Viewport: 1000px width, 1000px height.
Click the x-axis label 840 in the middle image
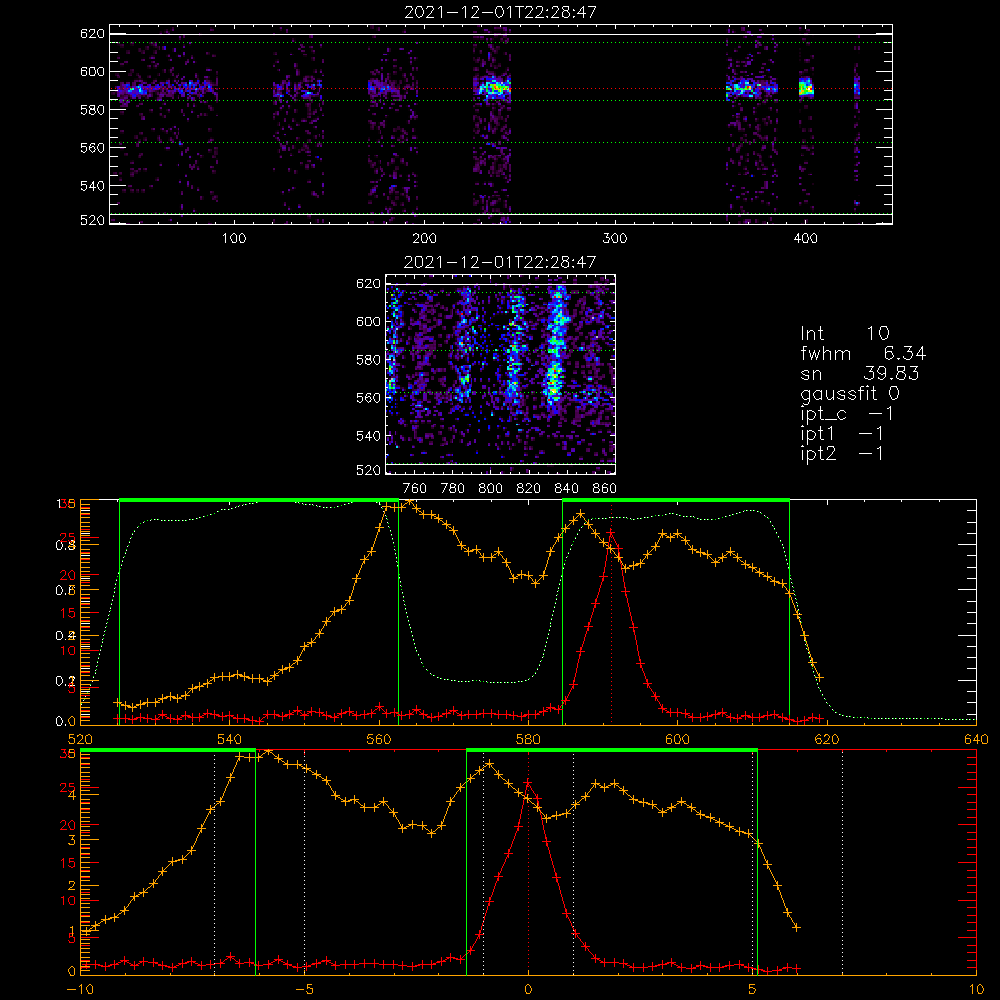coord(566,489)
